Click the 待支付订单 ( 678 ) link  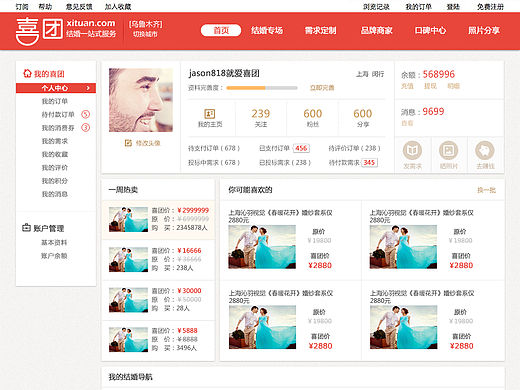pos(214,148)
